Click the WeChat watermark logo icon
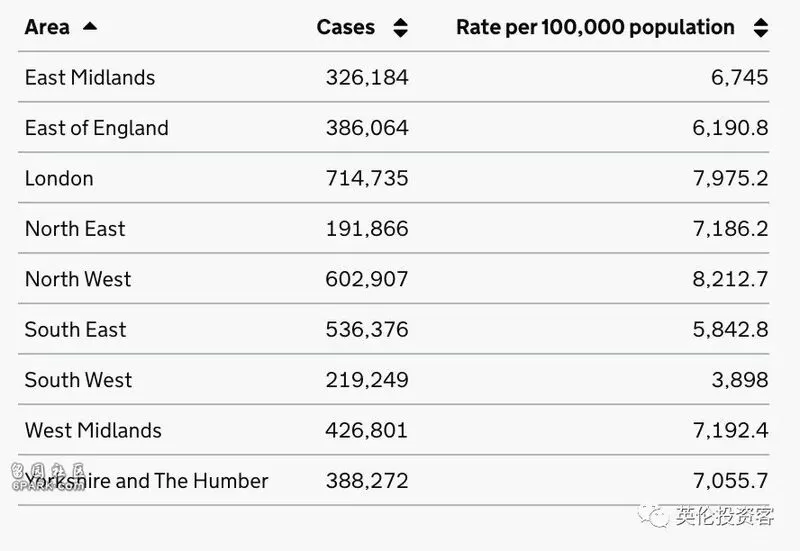The image size is (800, 551). click(x=653, y=515)
